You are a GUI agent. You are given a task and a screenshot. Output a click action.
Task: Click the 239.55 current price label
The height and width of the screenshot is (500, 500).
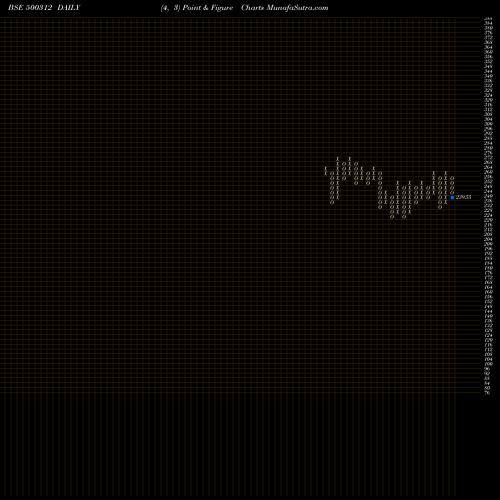(463, 197)
